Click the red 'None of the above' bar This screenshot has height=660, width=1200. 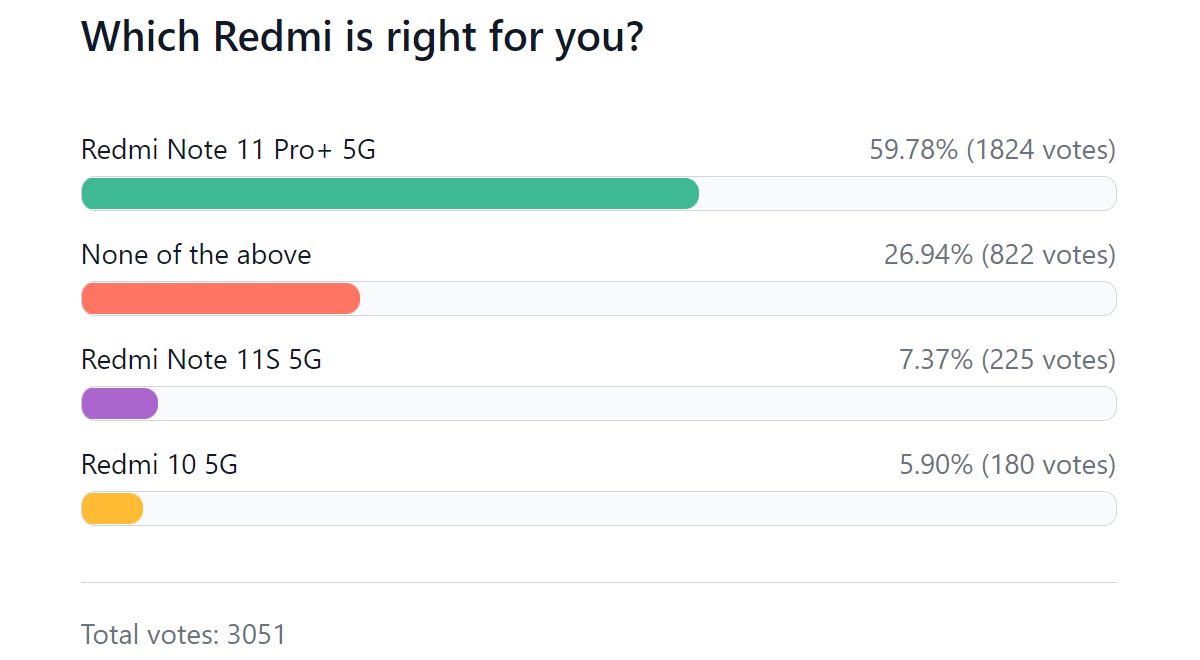coord(220,299)
